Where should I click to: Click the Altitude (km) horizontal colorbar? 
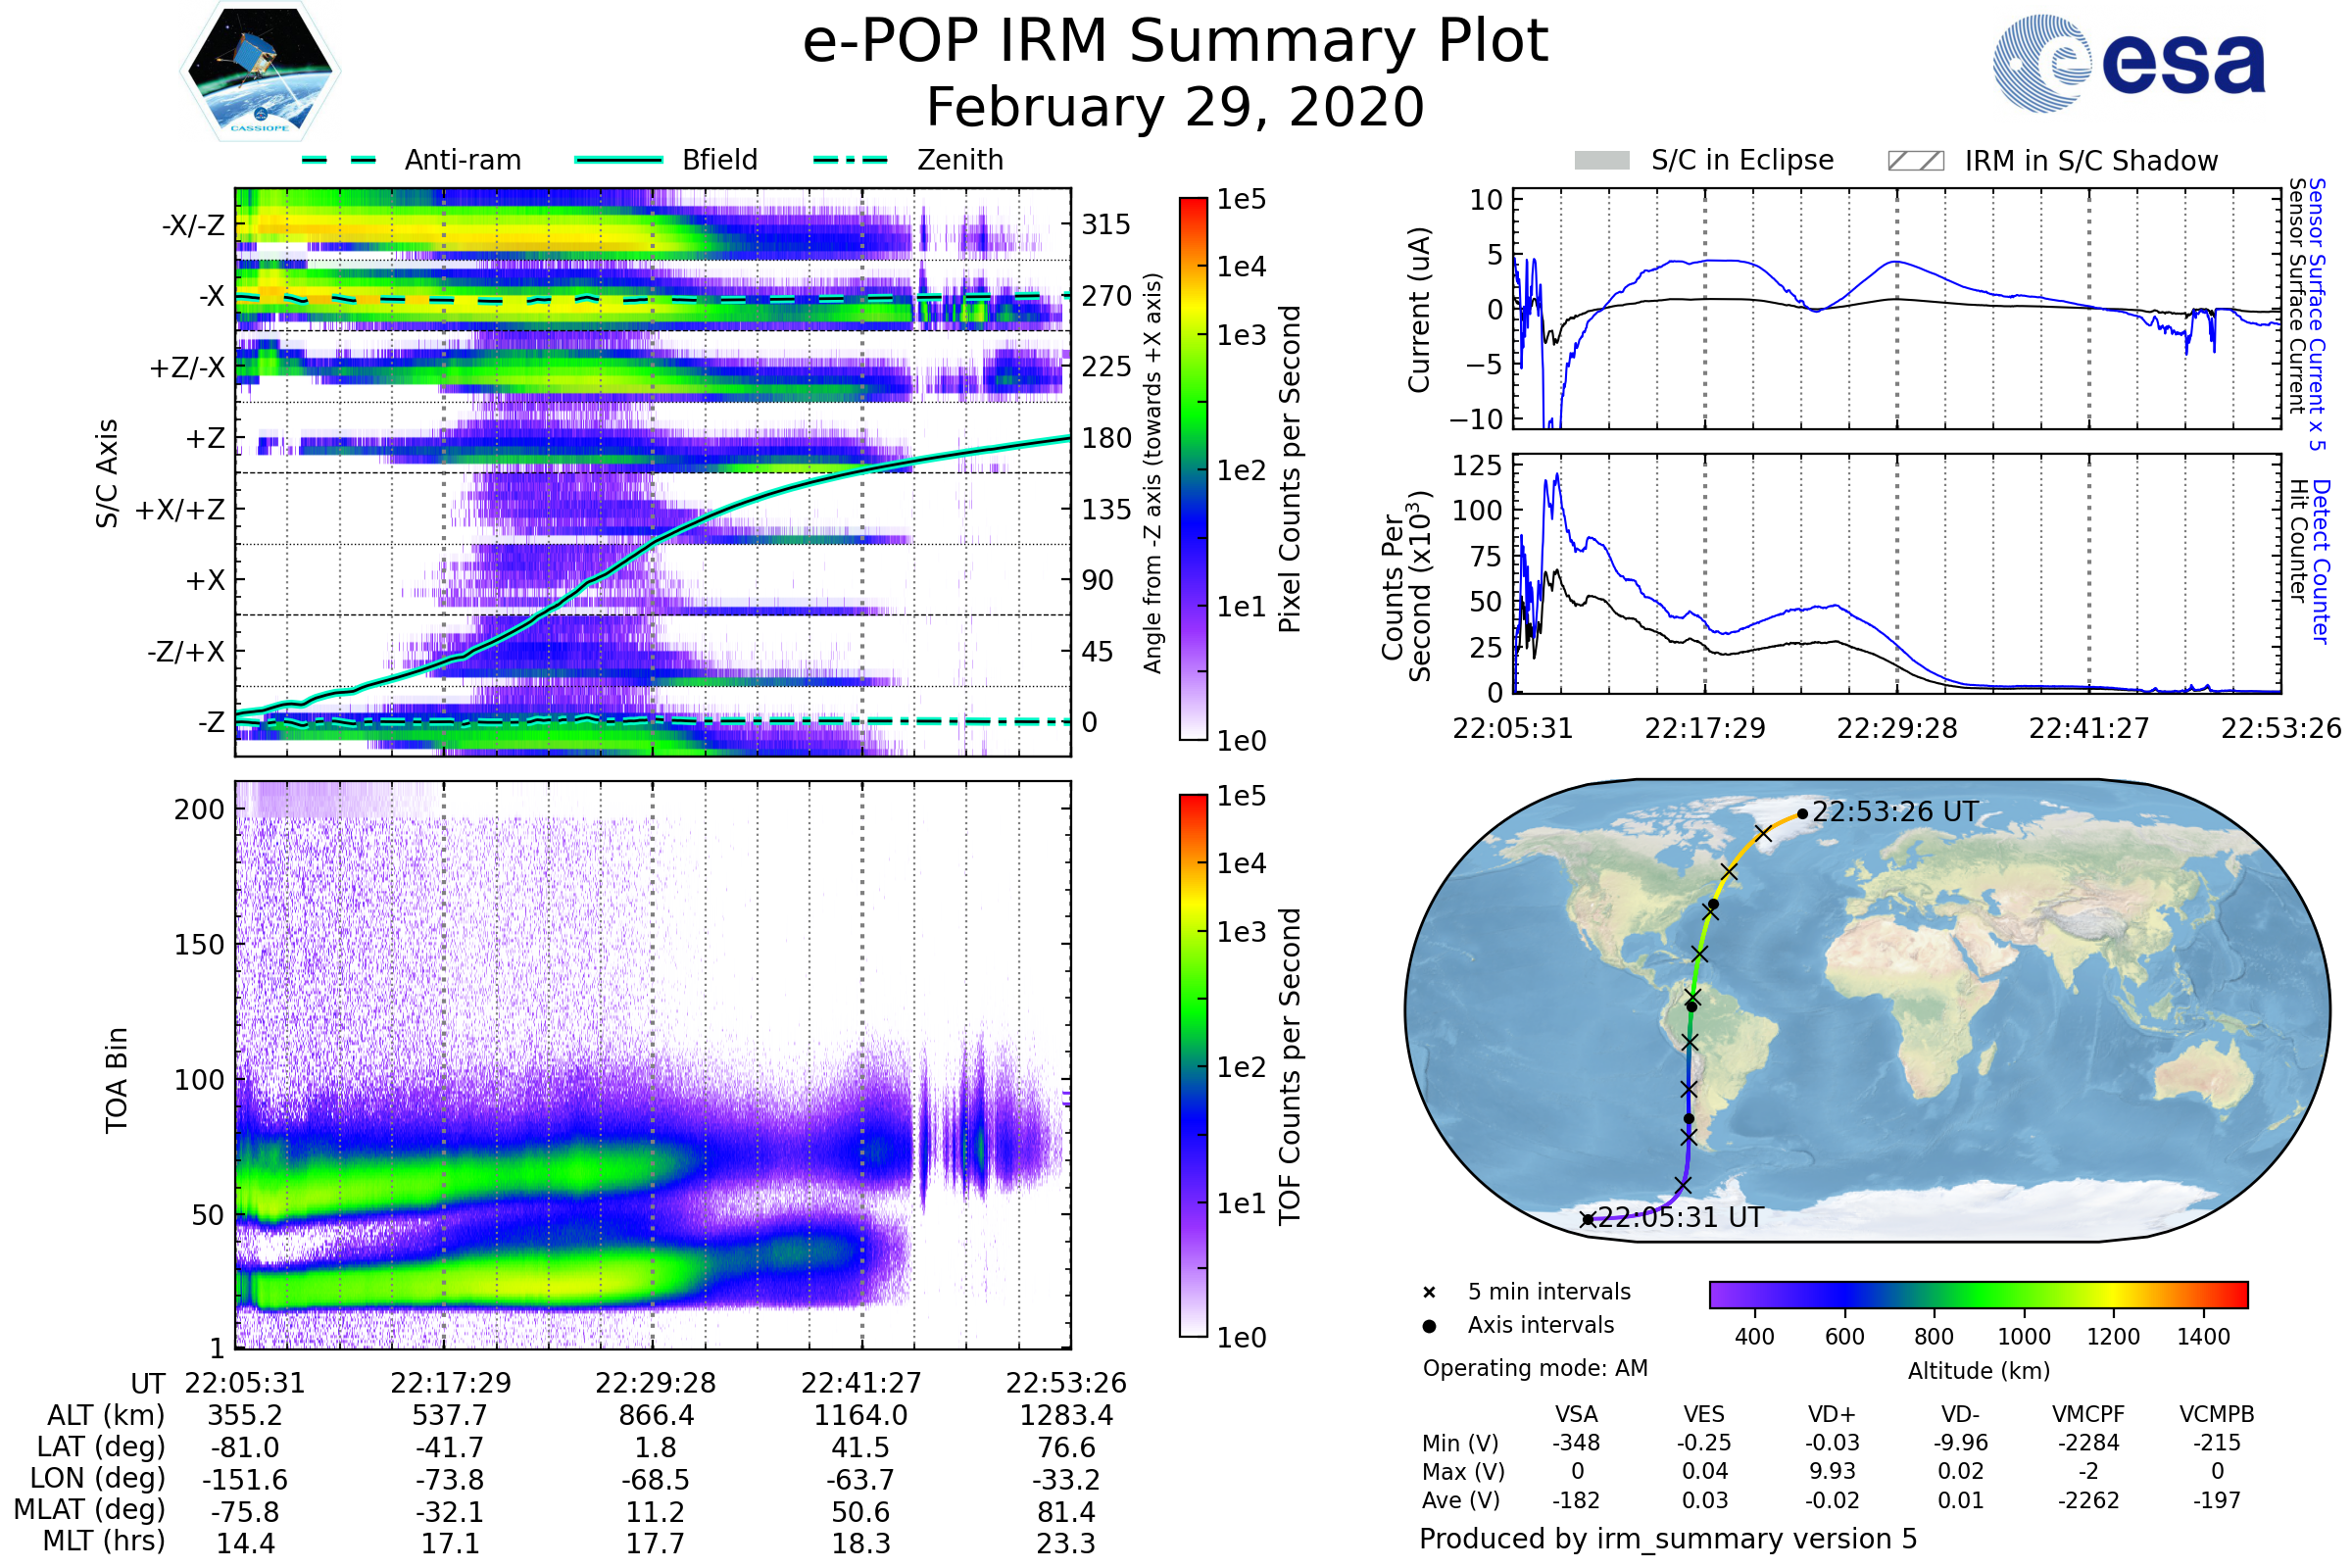click(x=1978, y=1294)
